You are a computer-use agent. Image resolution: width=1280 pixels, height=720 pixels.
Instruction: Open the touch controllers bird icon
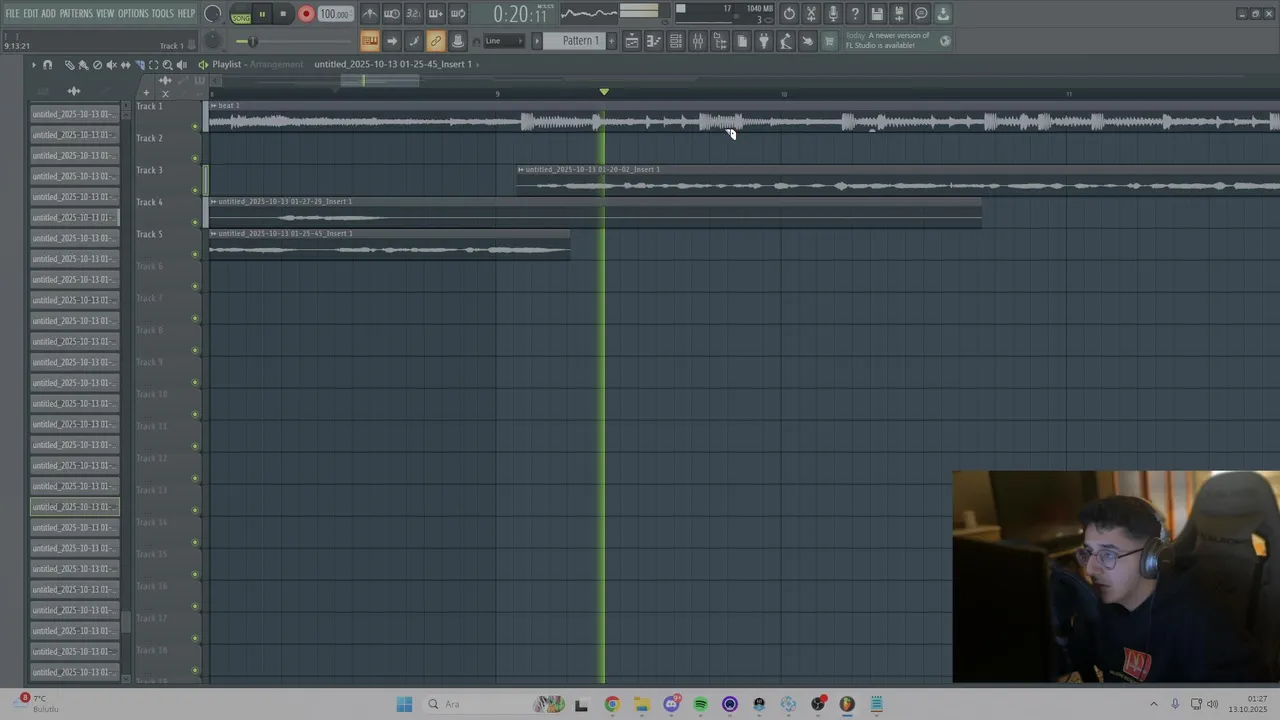point(808,41)
